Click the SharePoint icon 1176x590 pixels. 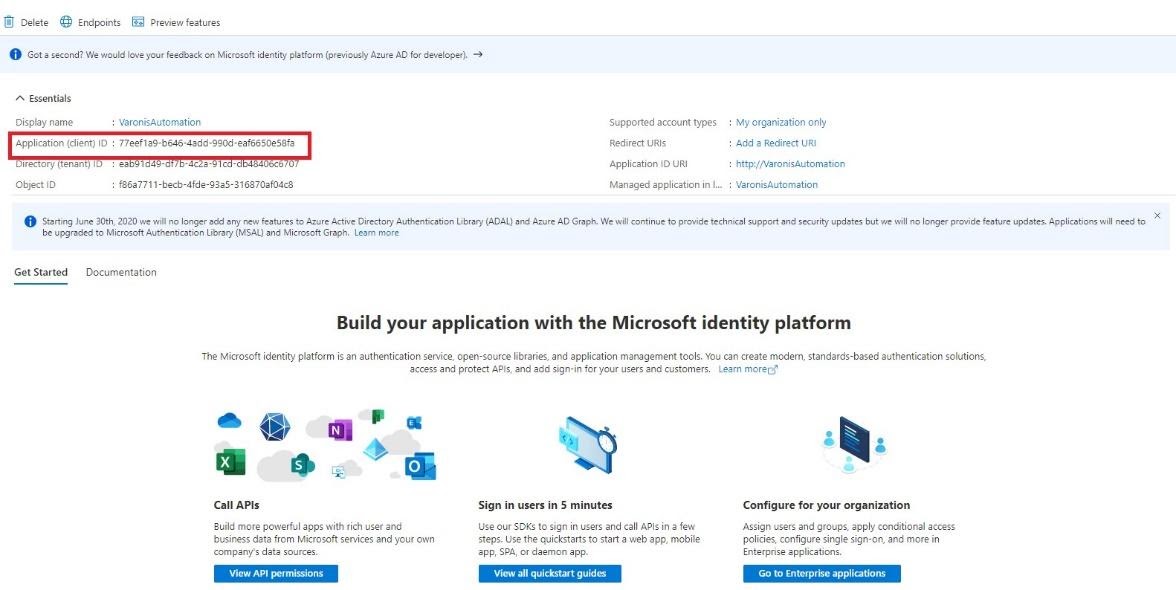tap(302, 464)
